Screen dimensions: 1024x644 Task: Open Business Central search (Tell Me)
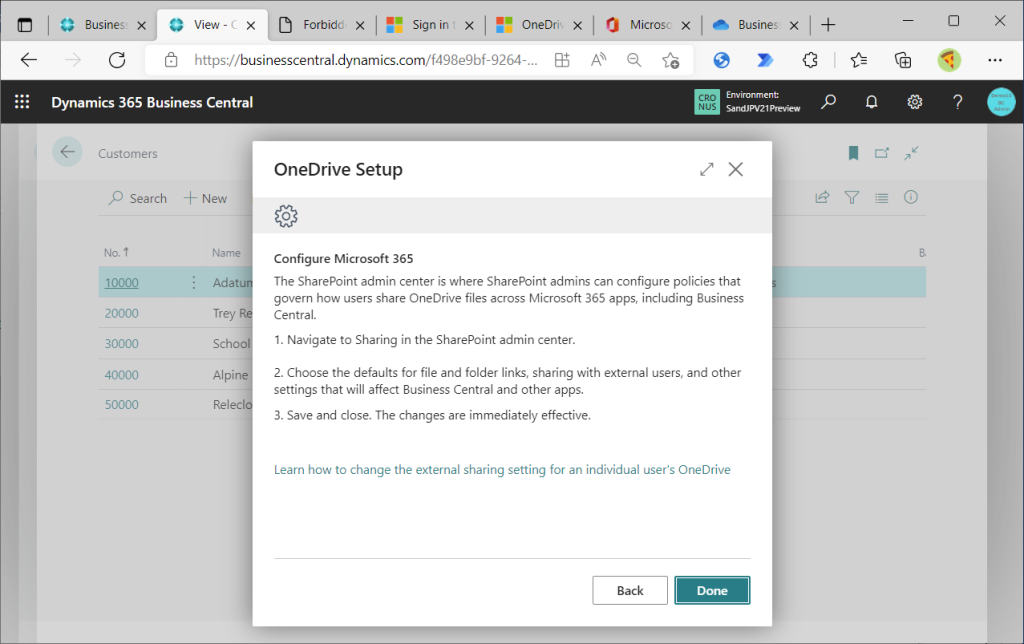(828, 102)
